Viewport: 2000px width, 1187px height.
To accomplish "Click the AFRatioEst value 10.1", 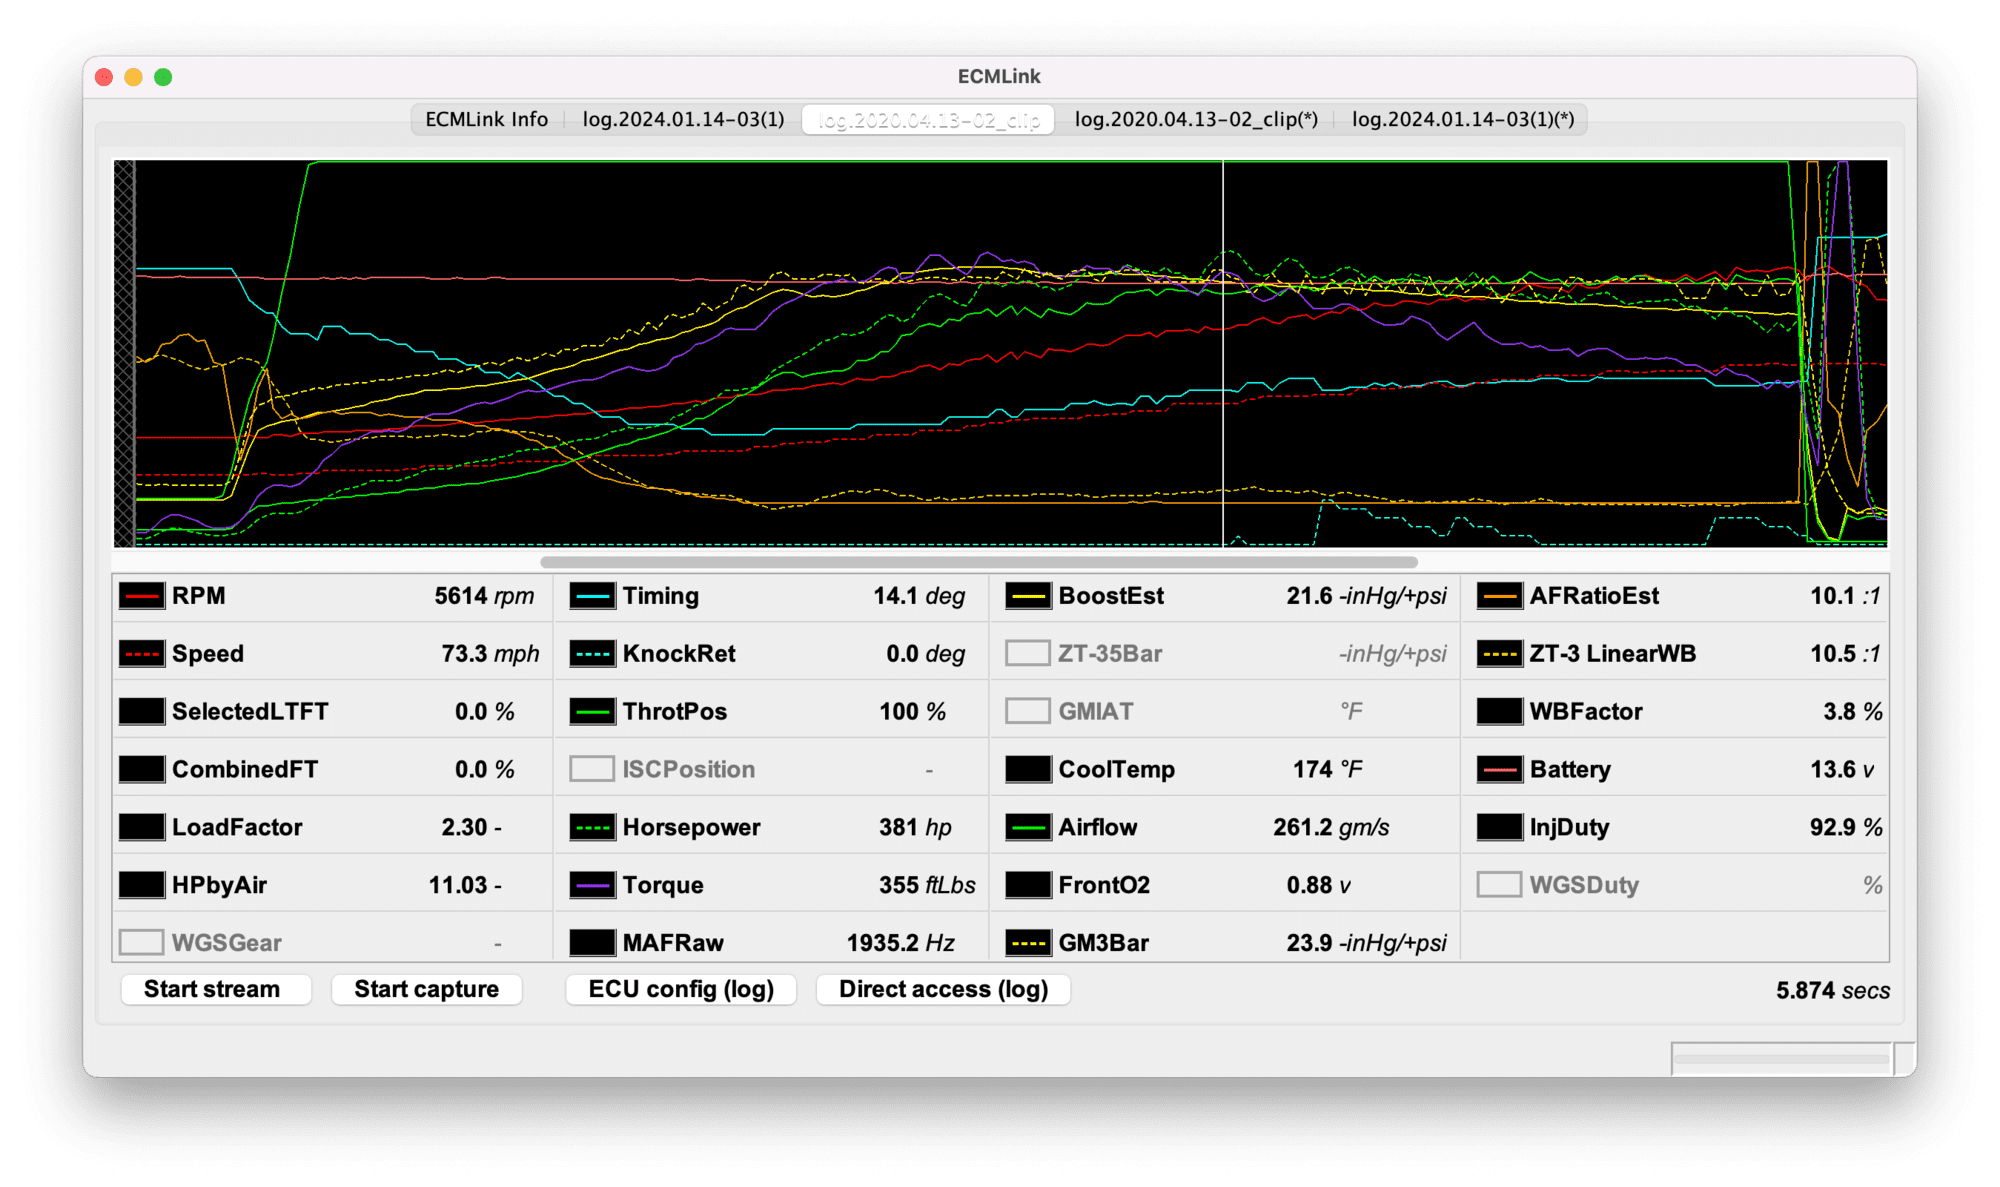I will point(1832,596).
